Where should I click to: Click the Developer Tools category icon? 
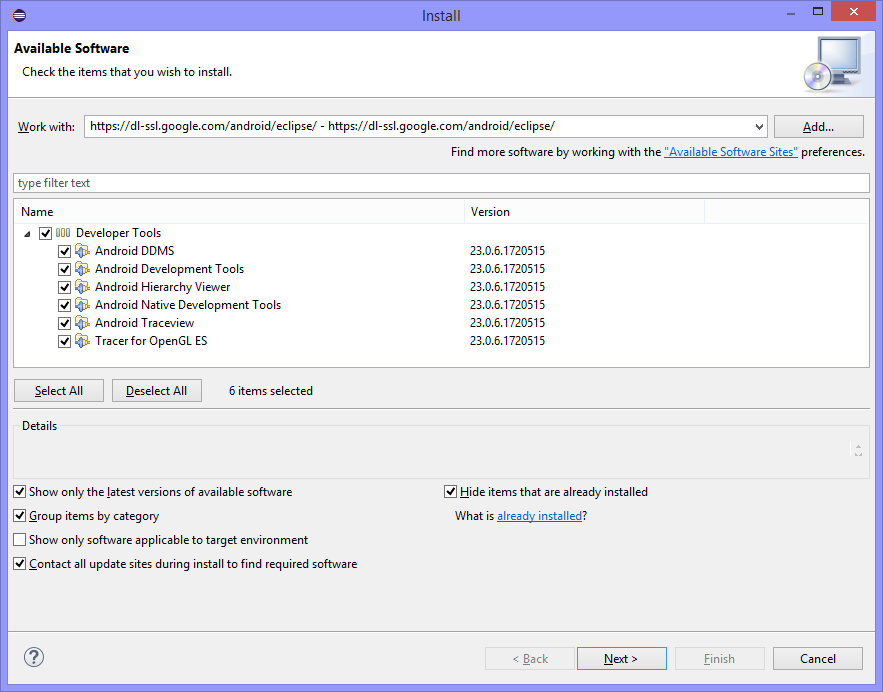tap(63, 233)
